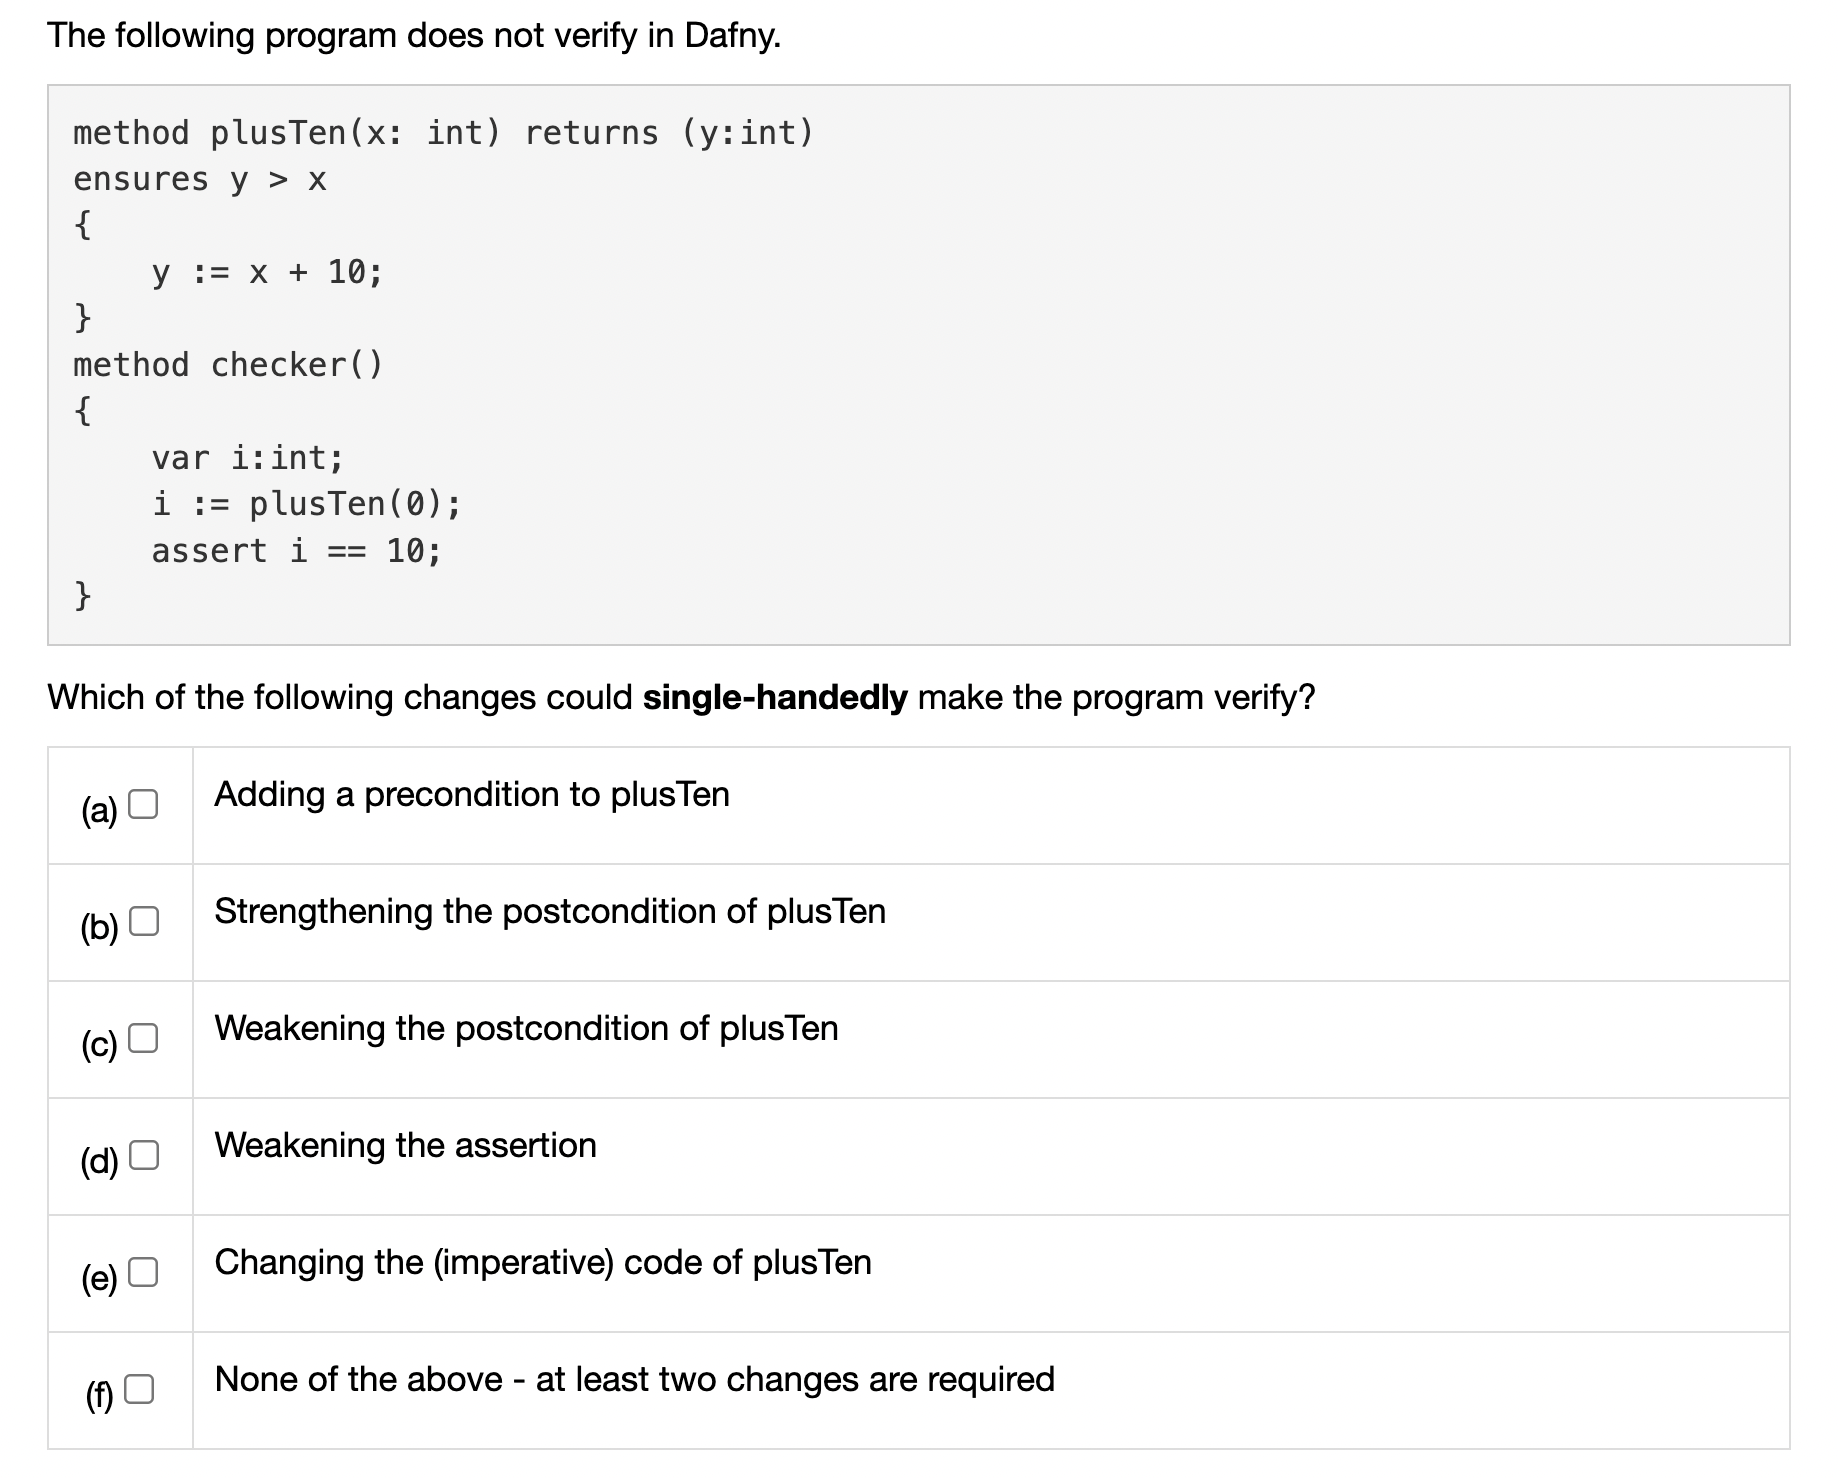1838x1478 pixels.
Task: Click the 'method checker()' line
Action: pos(228,364)
